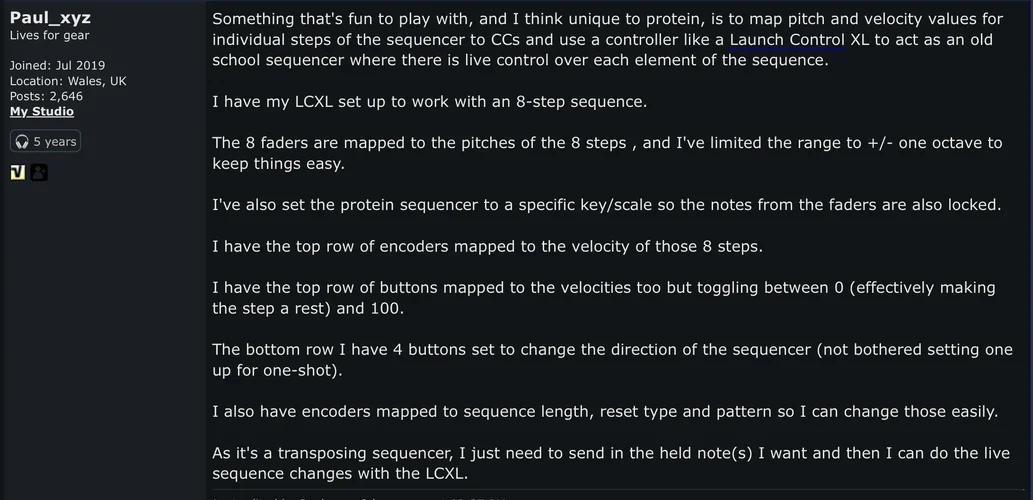
Task: Click the paragraph starting "As it's a transposing"
Action: click(610, 464)
